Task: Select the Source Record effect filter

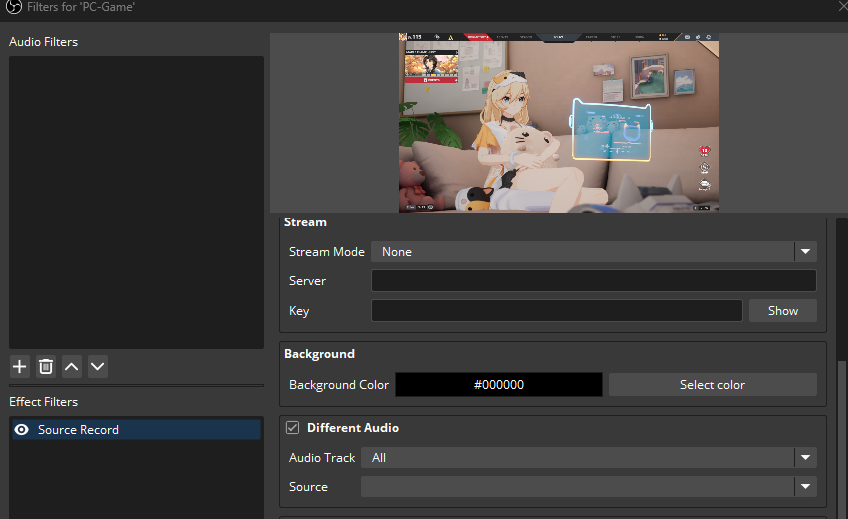Action: tap(136, 430)
